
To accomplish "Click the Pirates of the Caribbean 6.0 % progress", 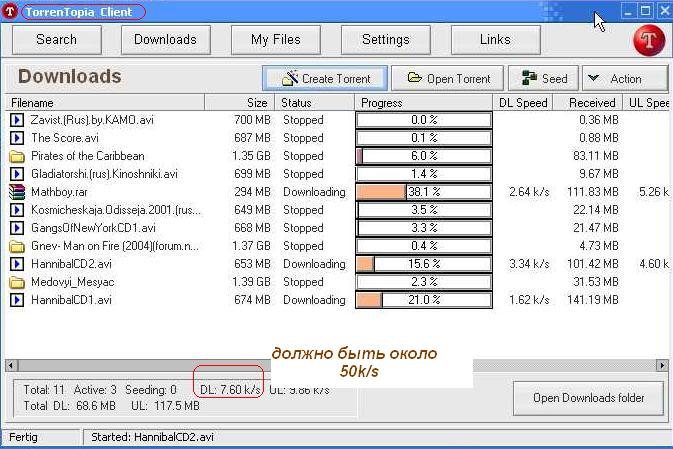I will pos(424,156).
